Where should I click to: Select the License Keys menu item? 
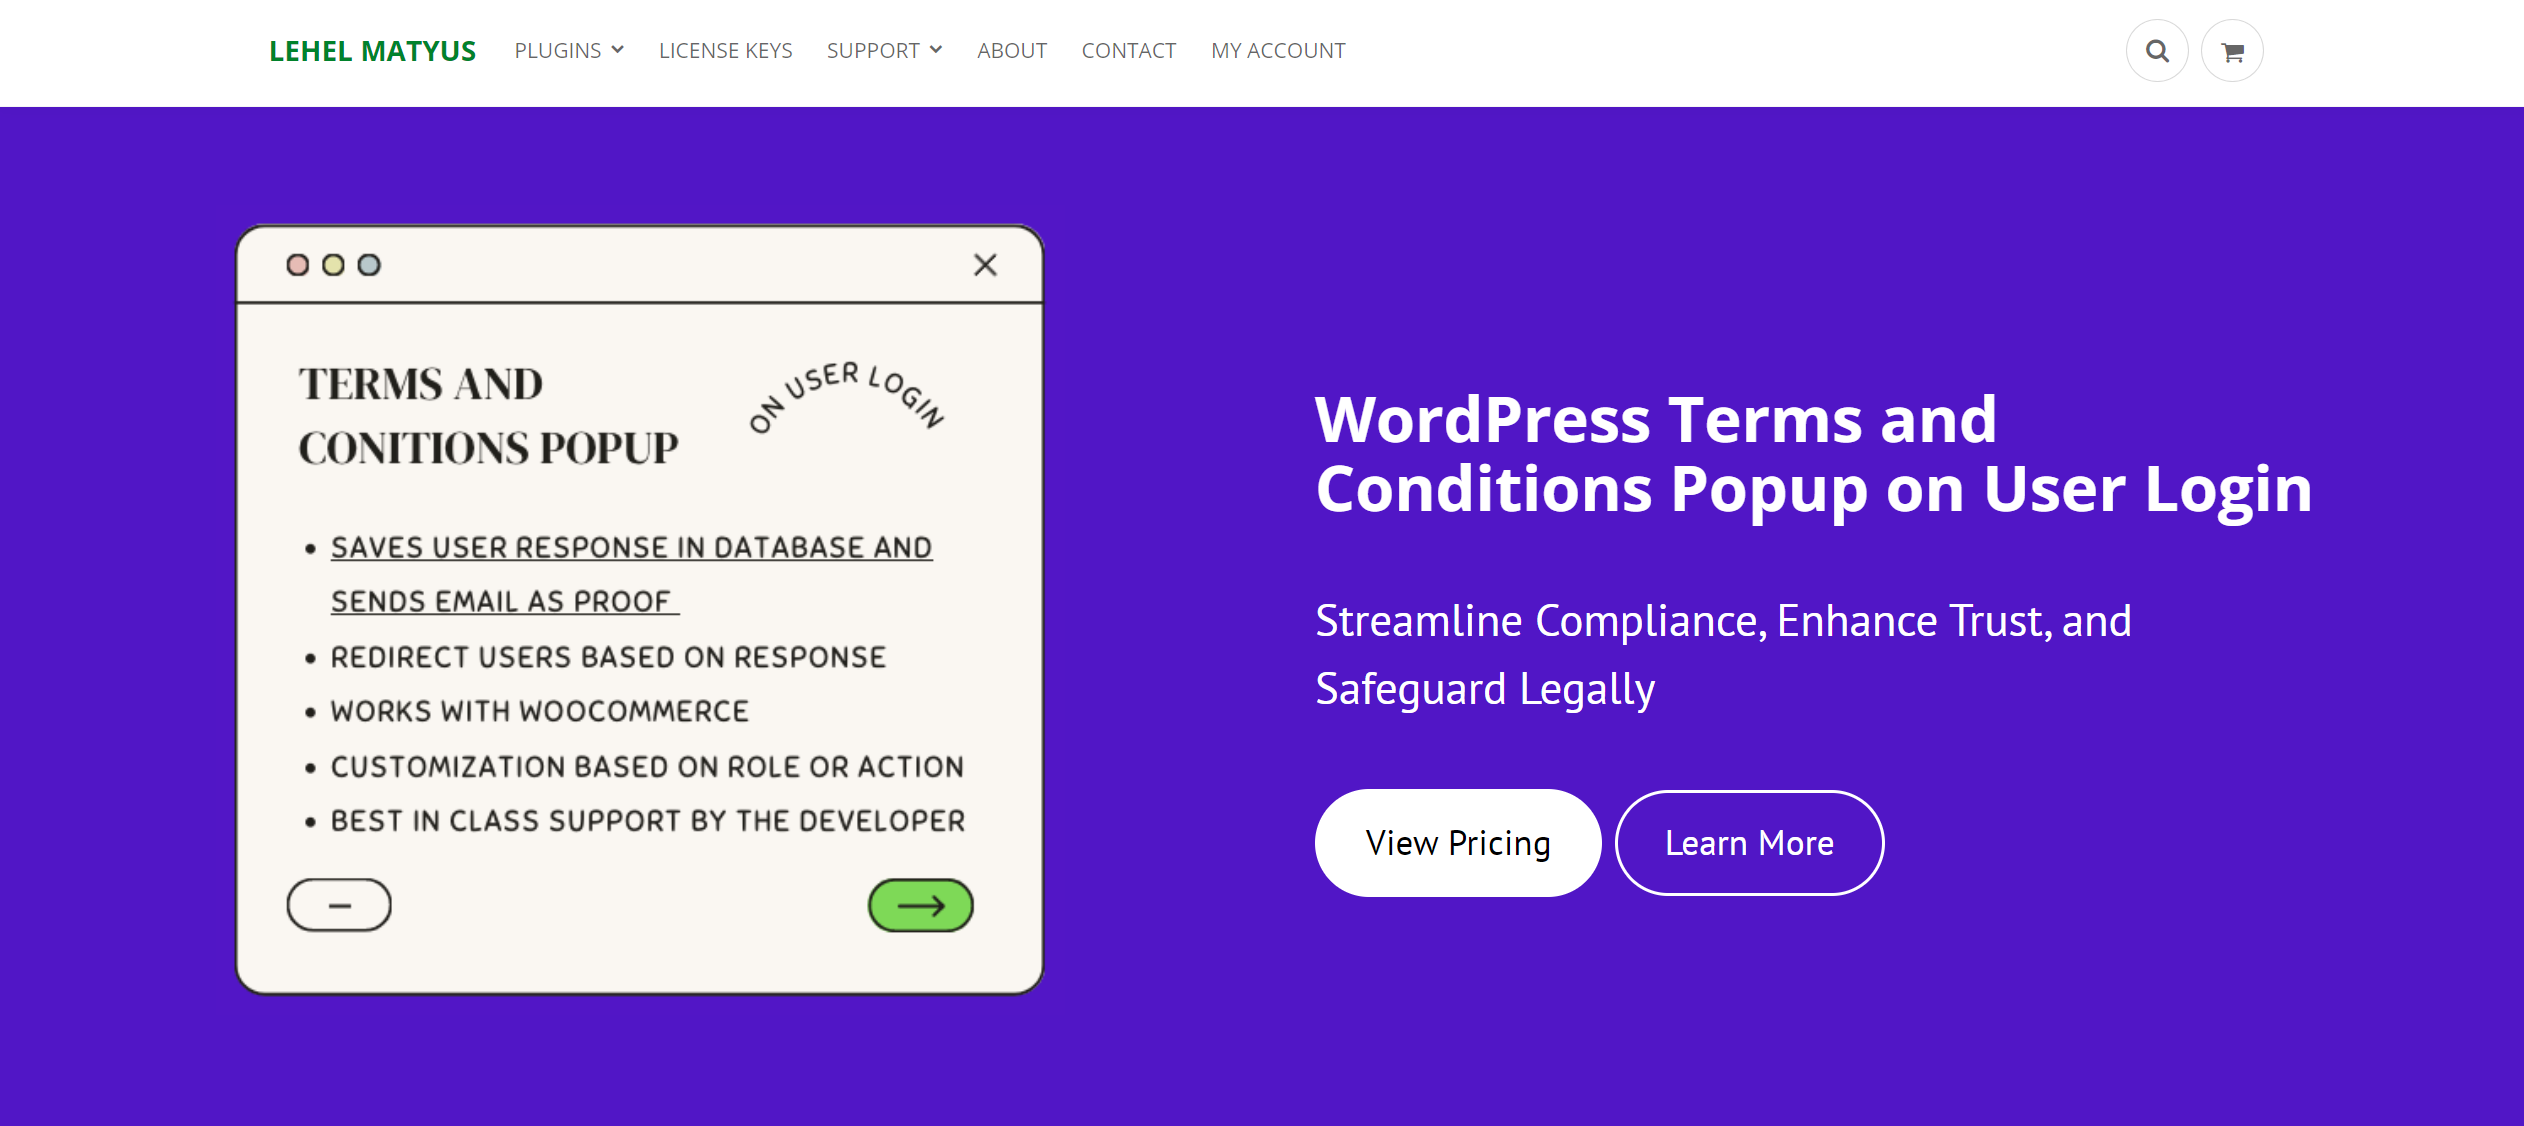tap(724, 50)
